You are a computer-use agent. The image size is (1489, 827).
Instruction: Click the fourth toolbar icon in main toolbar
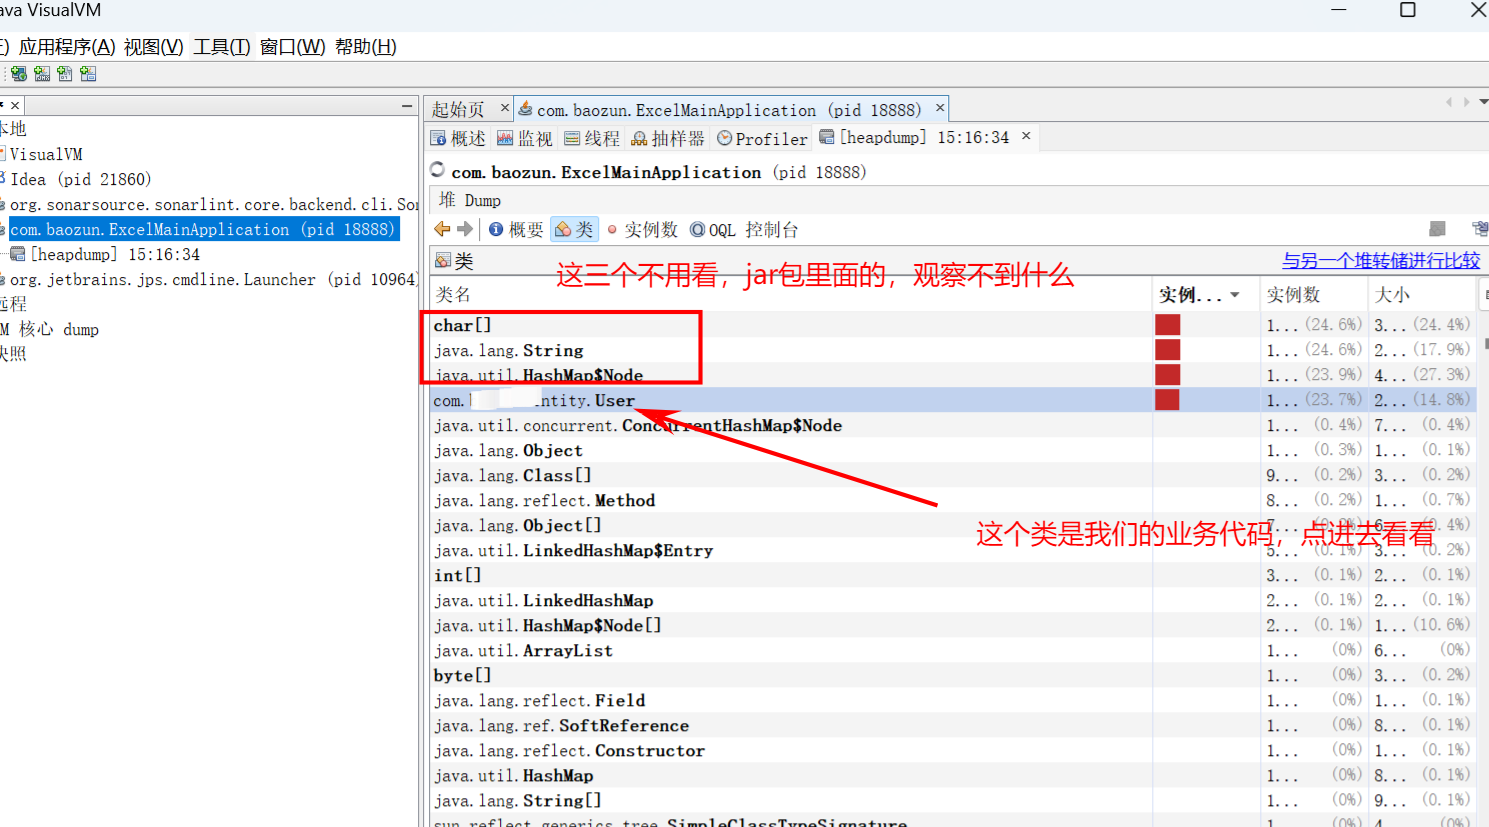88,74
